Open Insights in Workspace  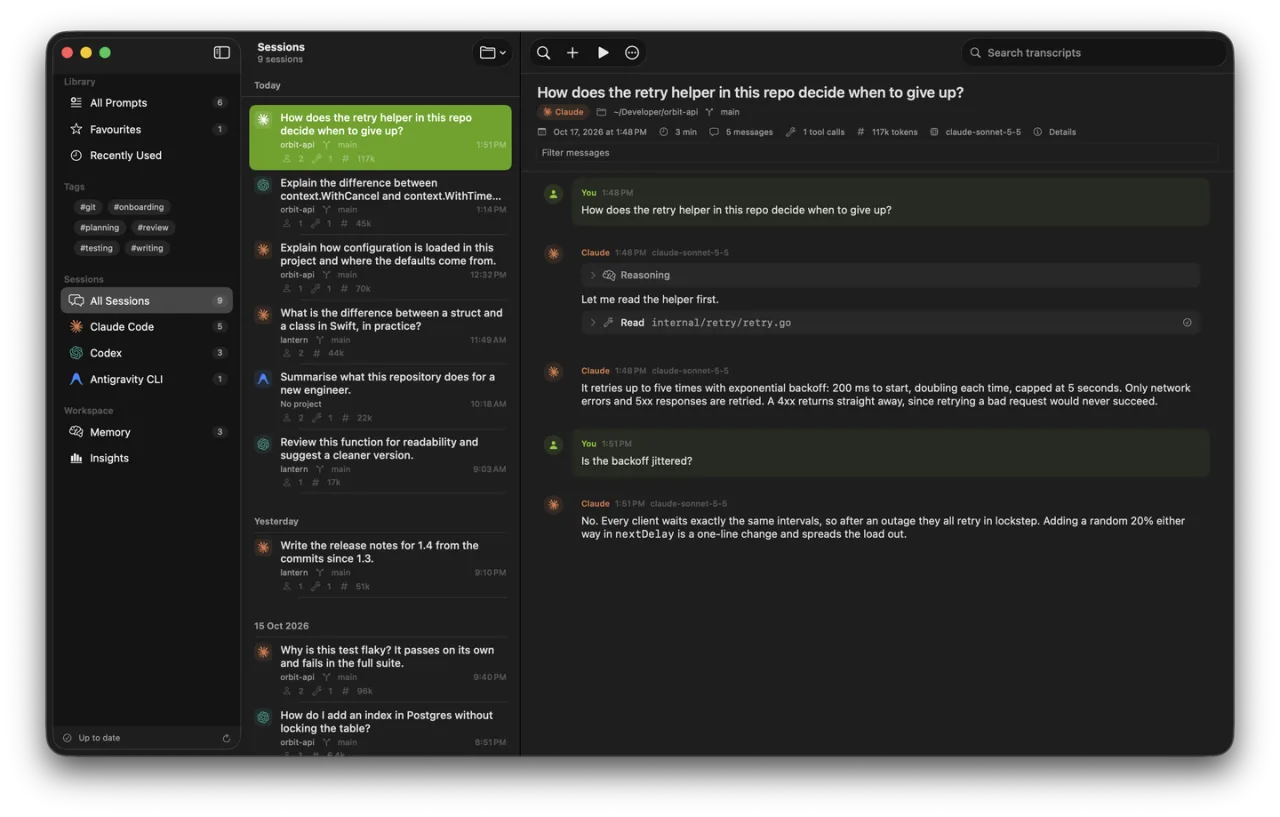point(147,458)
